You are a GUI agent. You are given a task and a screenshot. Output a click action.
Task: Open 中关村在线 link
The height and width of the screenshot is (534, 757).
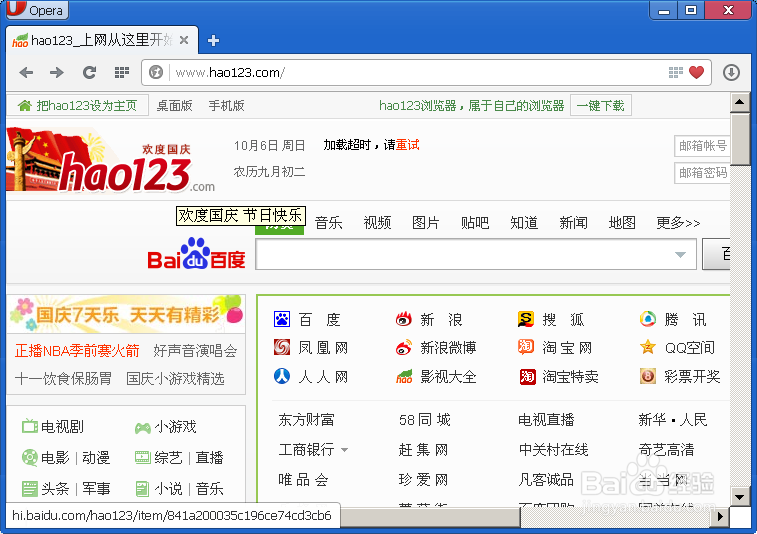tap(553, 450)
